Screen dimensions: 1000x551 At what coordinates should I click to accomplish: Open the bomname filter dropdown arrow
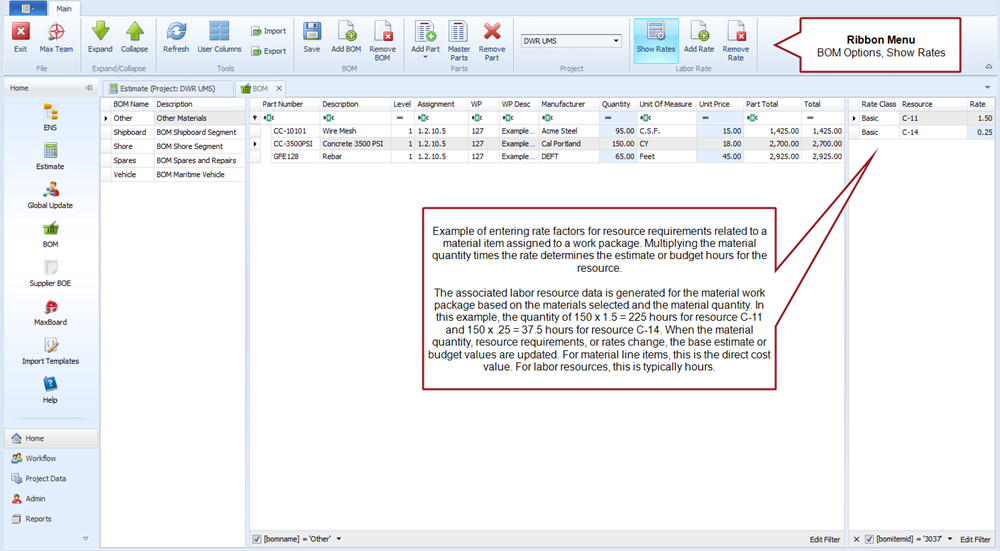pyautogui.click(x=340, y=540)
